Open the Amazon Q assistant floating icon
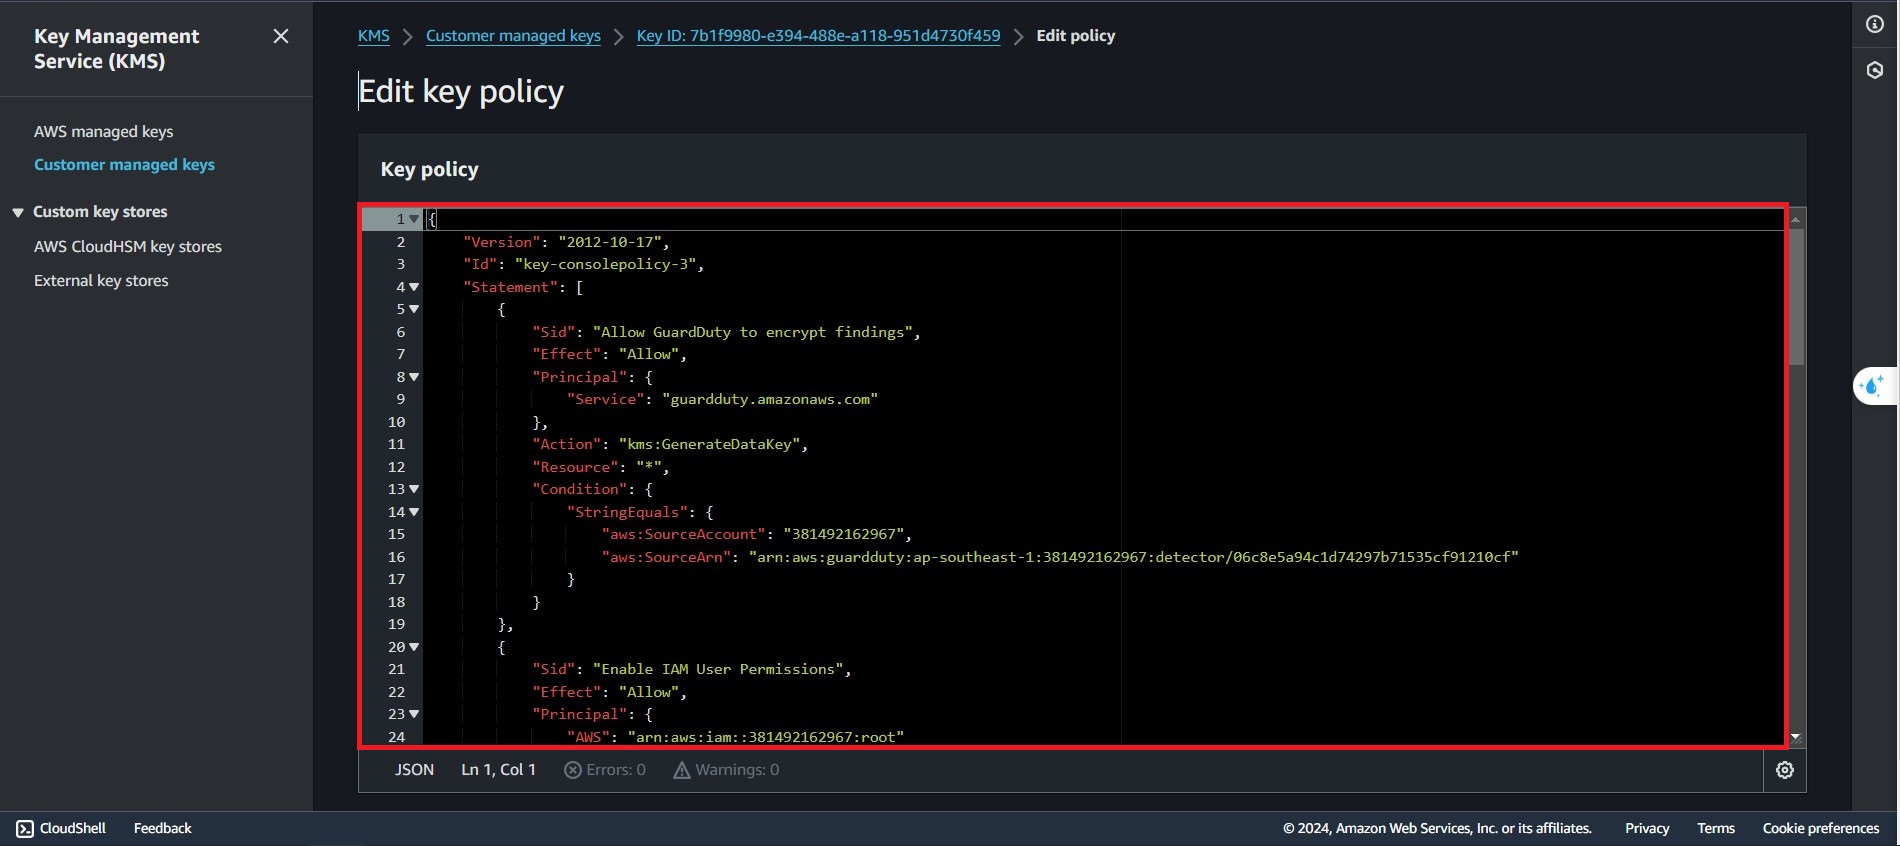Screen dimensions: 1900x846 (x=1873, y=386)
